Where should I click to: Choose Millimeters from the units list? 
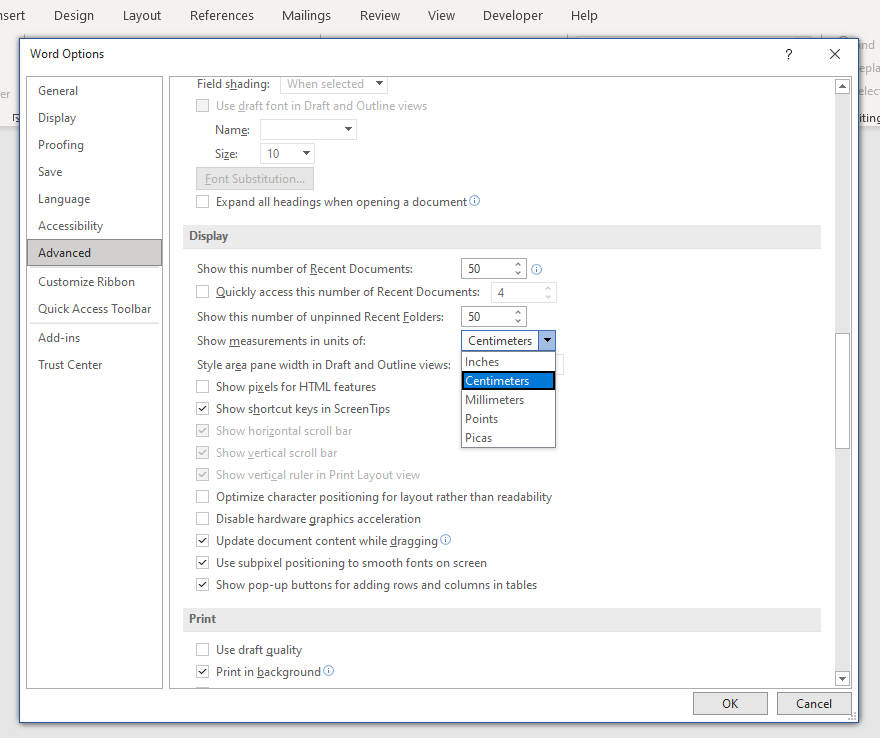(x=508, y=400)
